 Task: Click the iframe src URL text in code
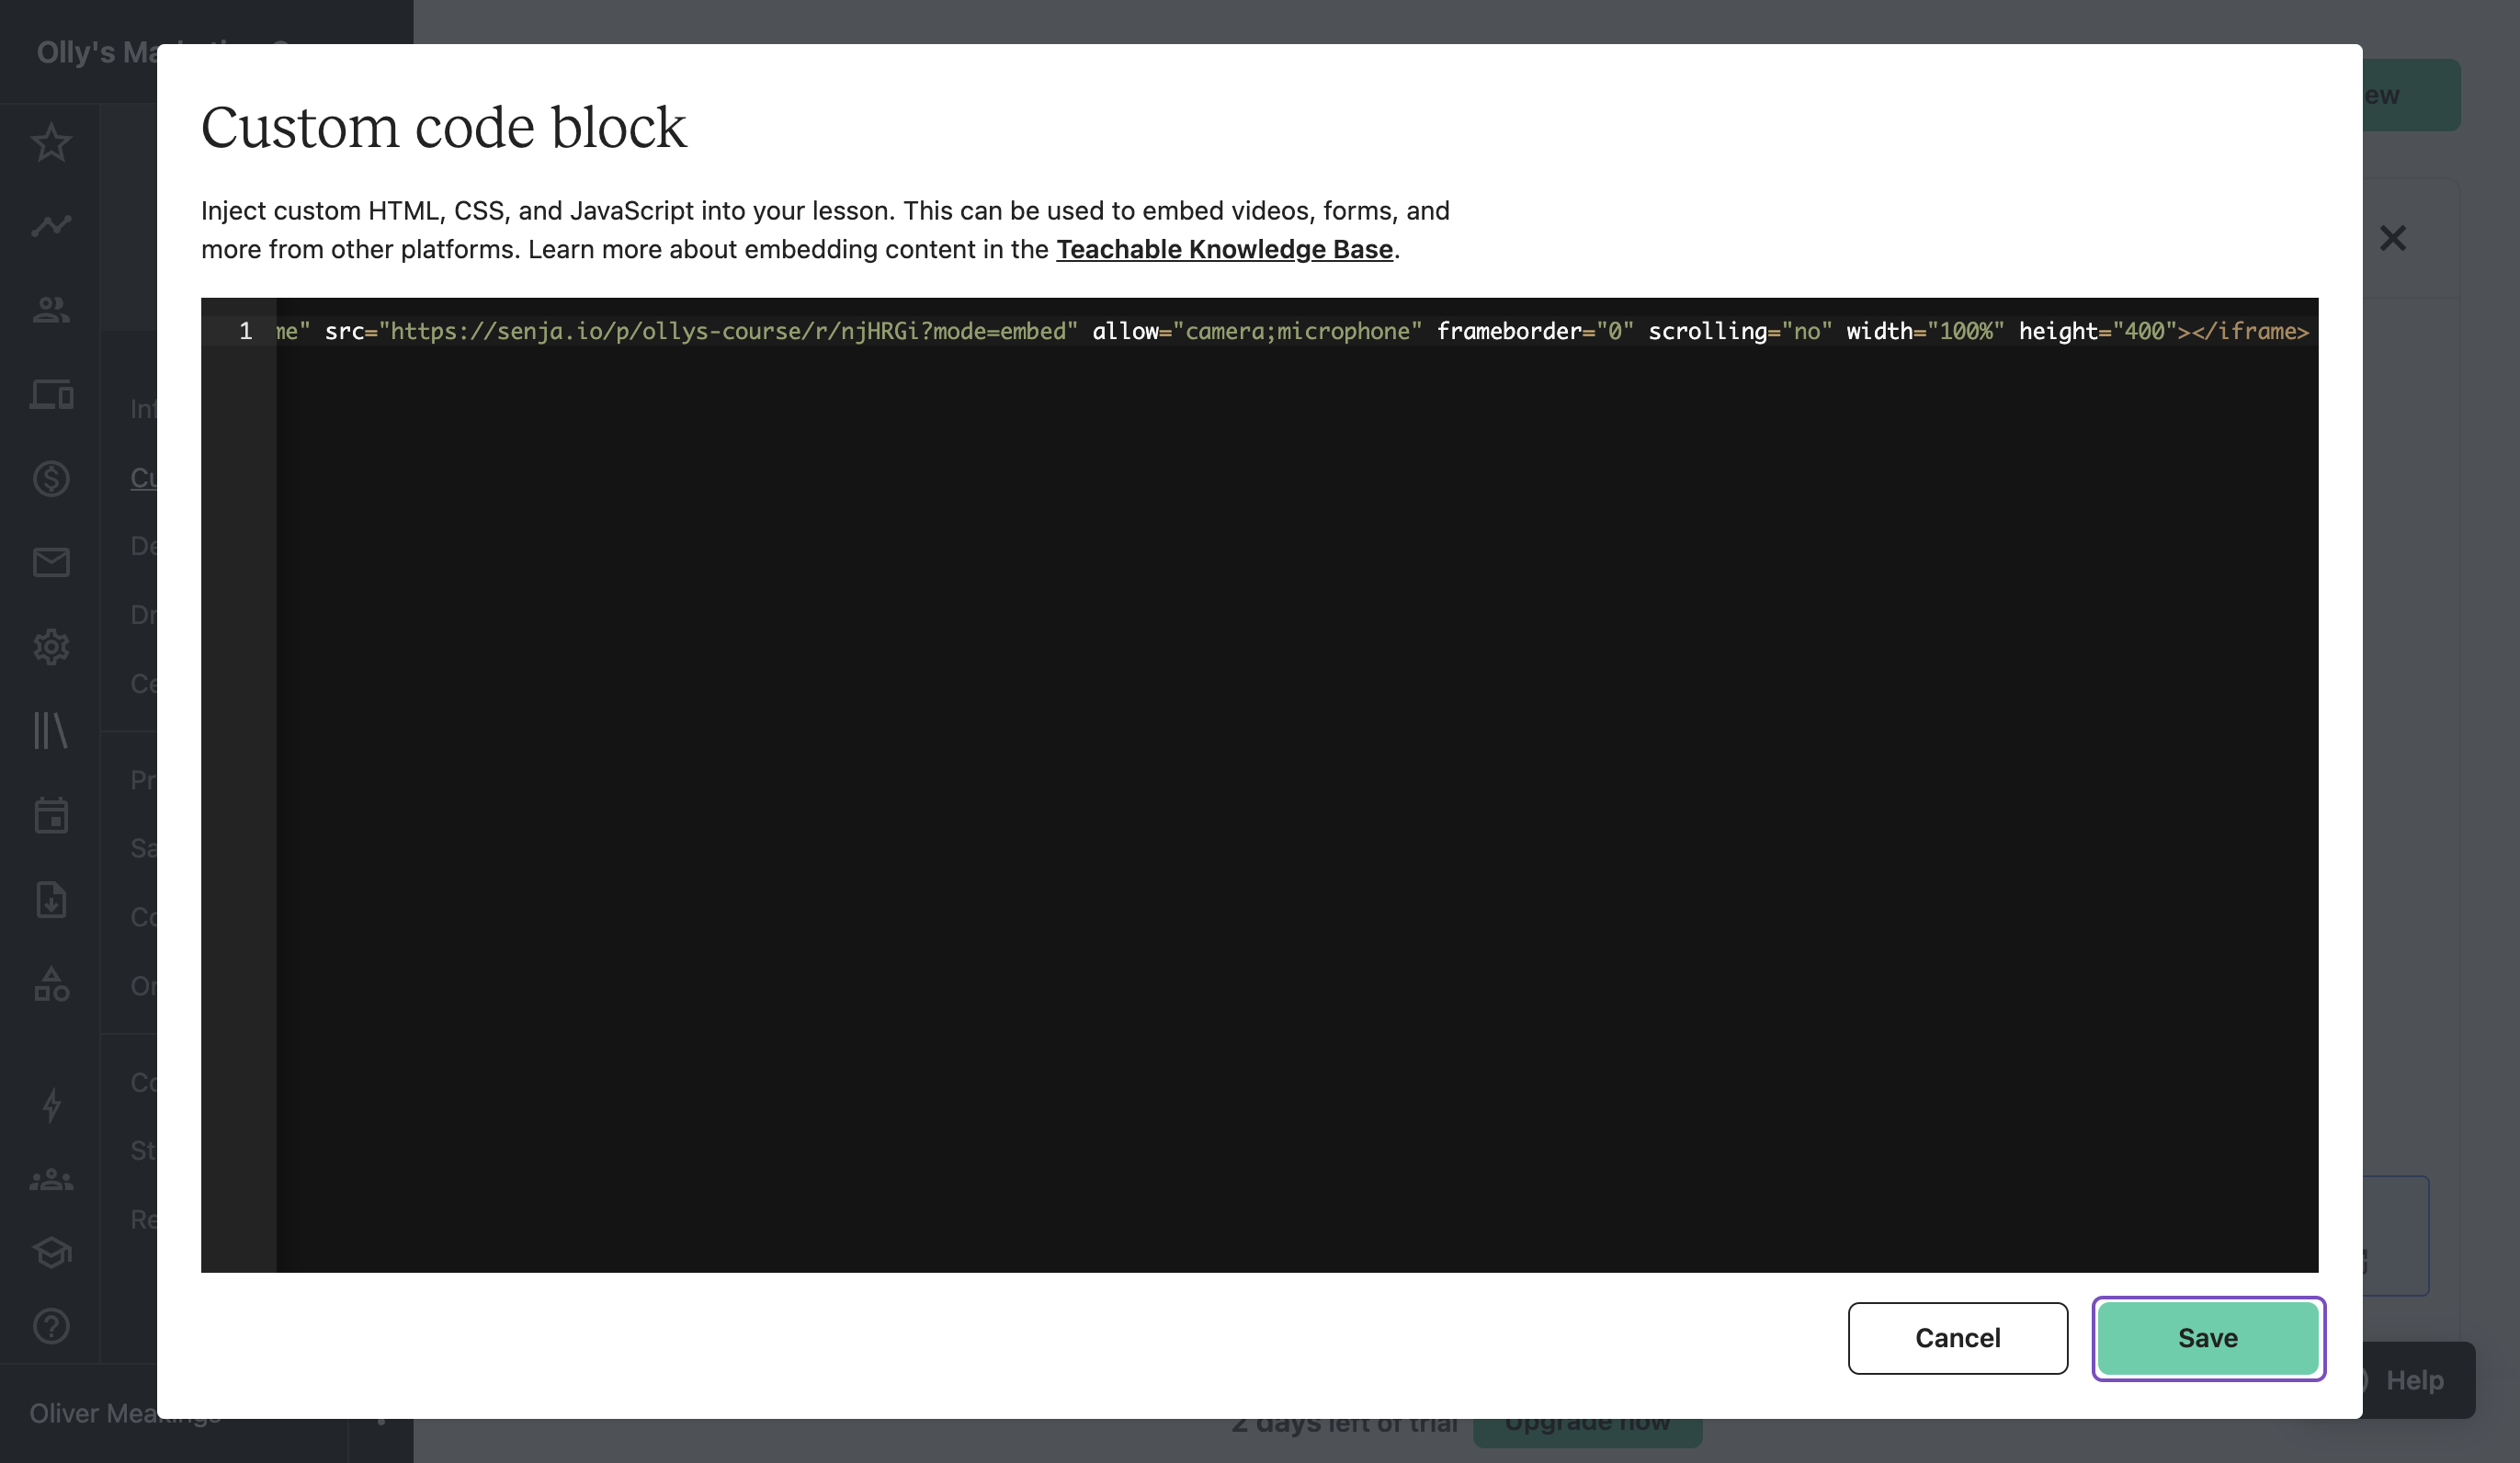pos(728,331)
